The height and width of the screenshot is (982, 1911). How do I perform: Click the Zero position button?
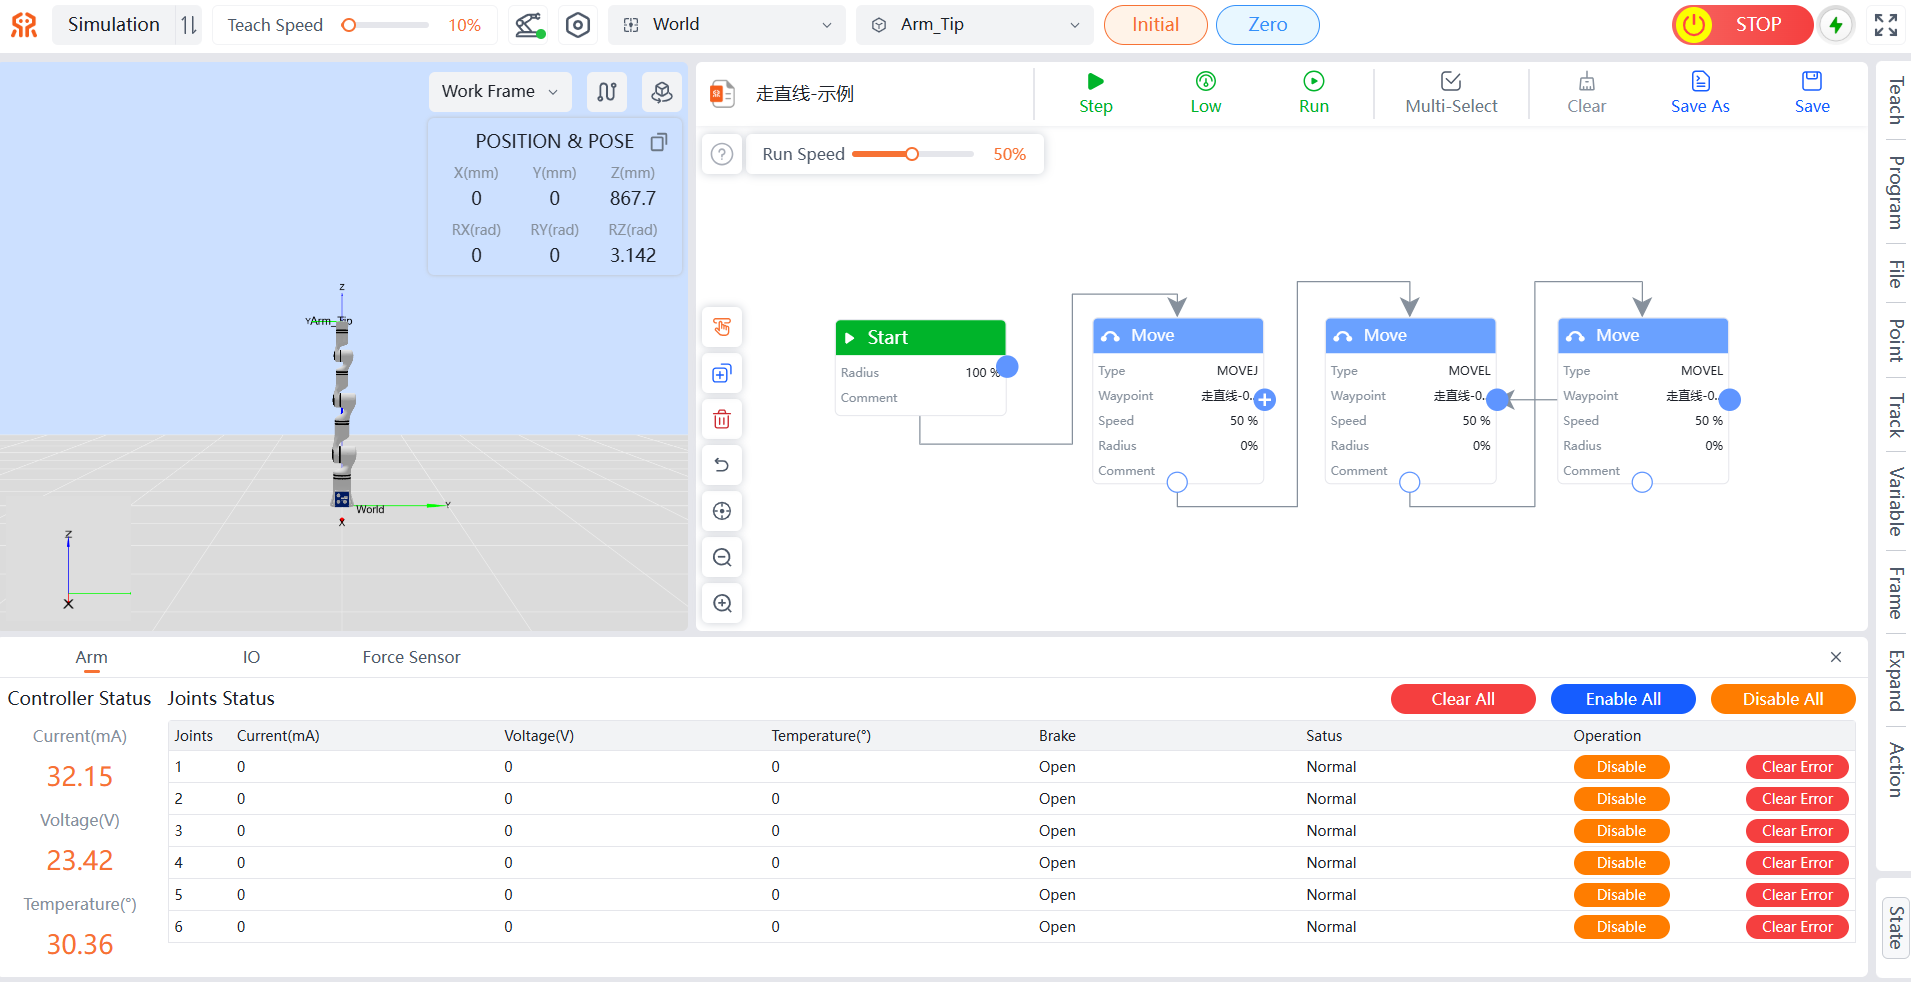click(1267, 25)
